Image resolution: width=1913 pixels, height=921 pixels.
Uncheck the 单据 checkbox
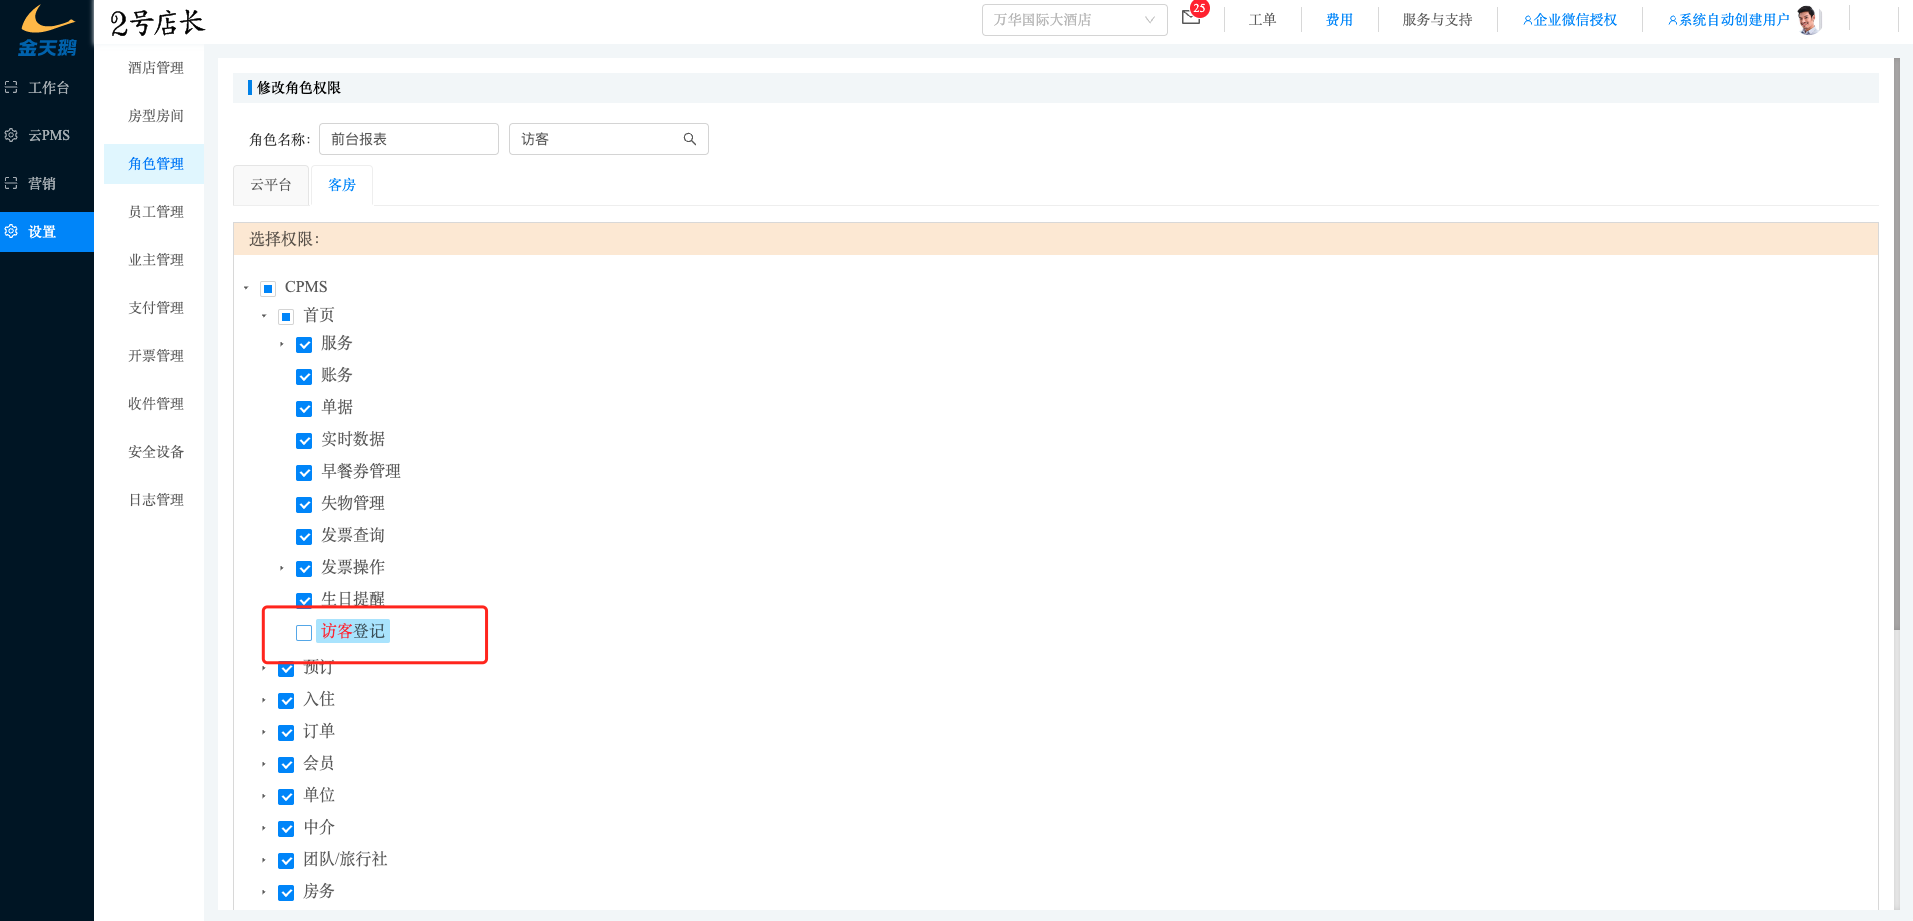tap(304, 409)
